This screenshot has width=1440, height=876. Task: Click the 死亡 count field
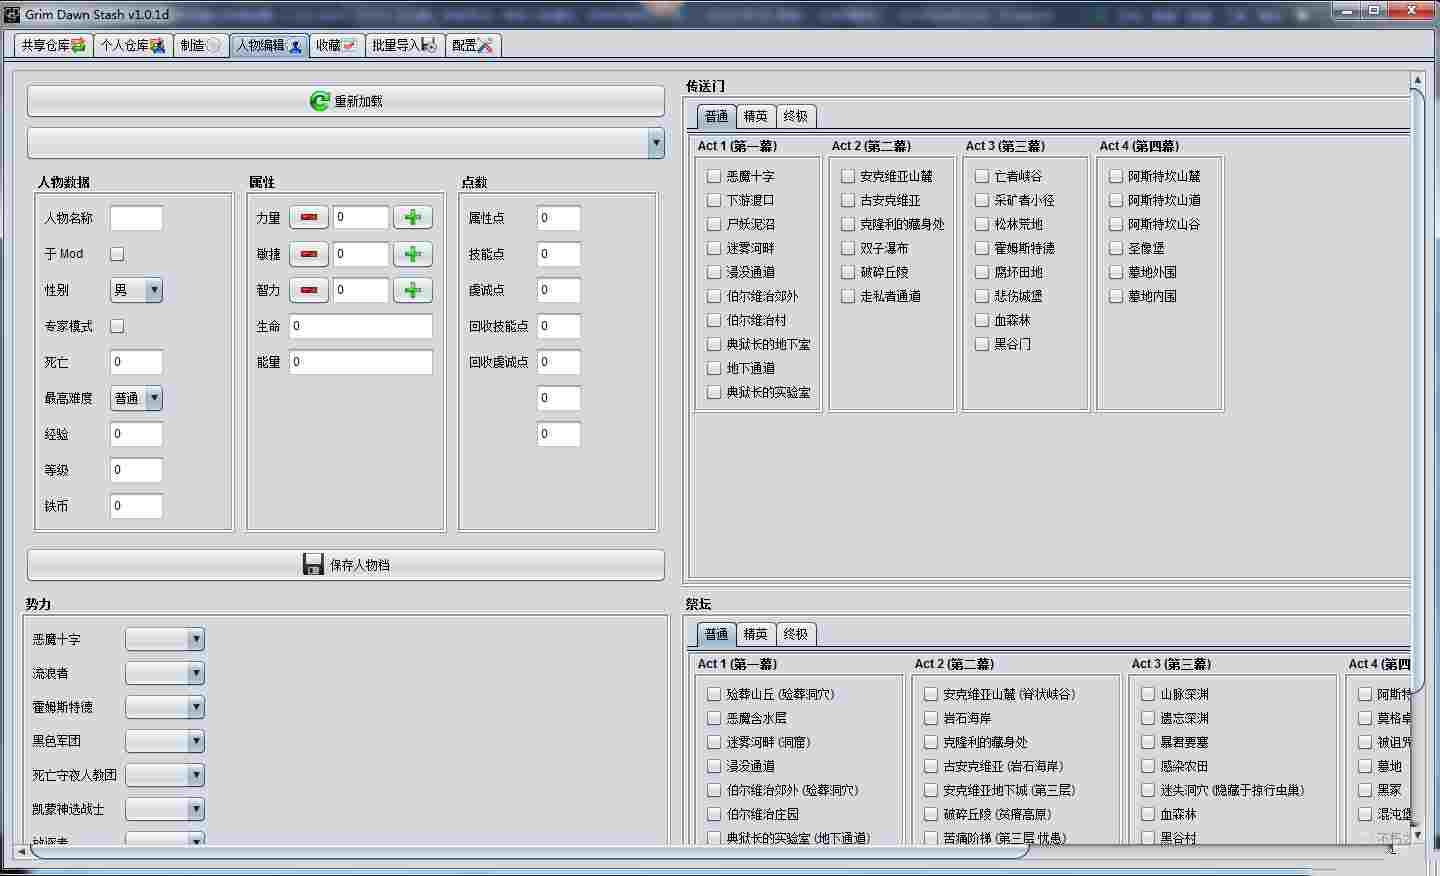click(136, 362)
